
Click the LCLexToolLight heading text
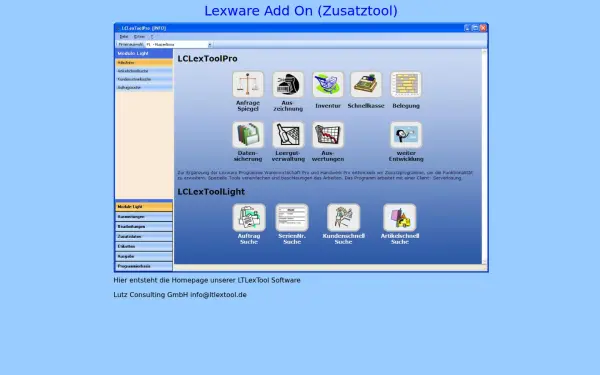coord(211,192)
